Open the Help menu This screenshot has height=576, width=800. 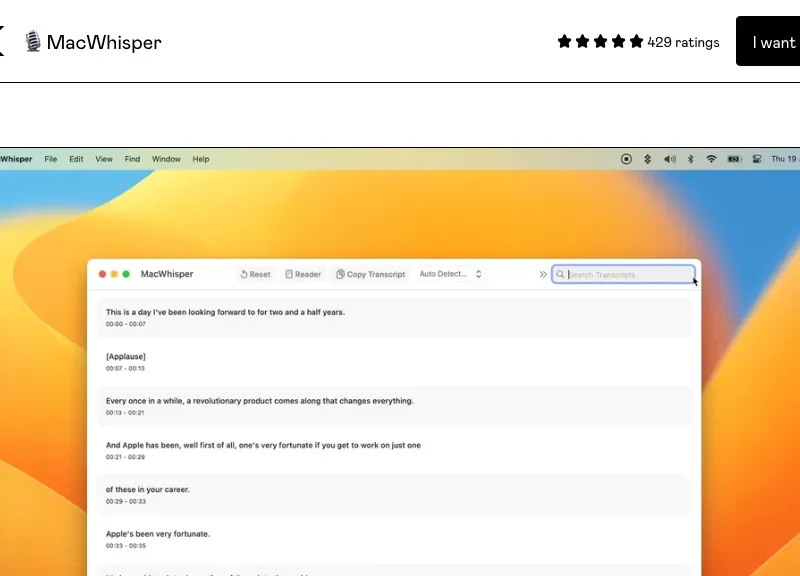coord(201,159)
